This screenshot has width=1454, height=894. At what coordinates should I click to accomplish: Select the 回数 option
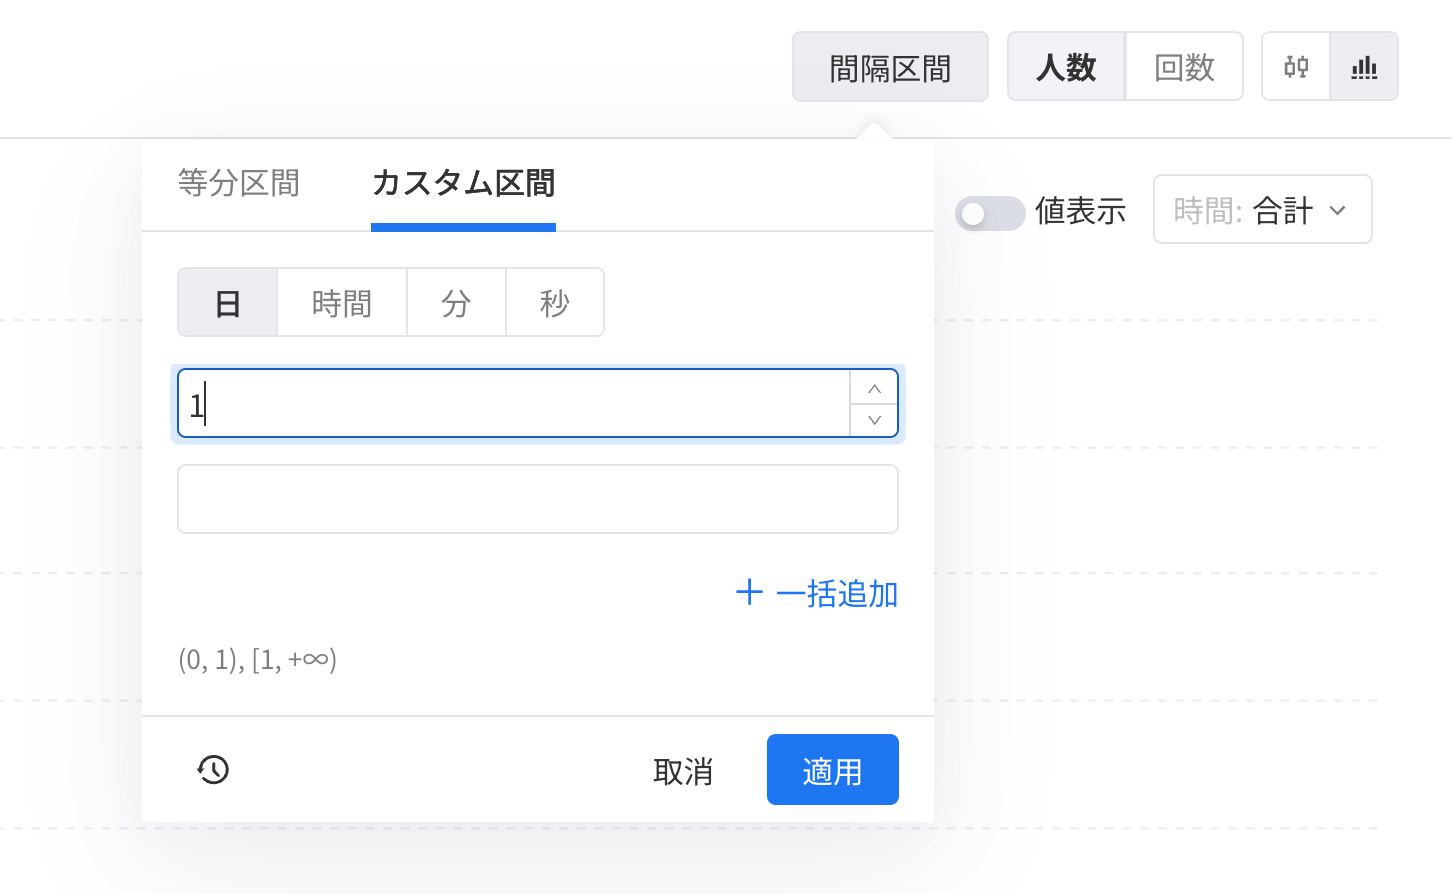point(1184,67)
